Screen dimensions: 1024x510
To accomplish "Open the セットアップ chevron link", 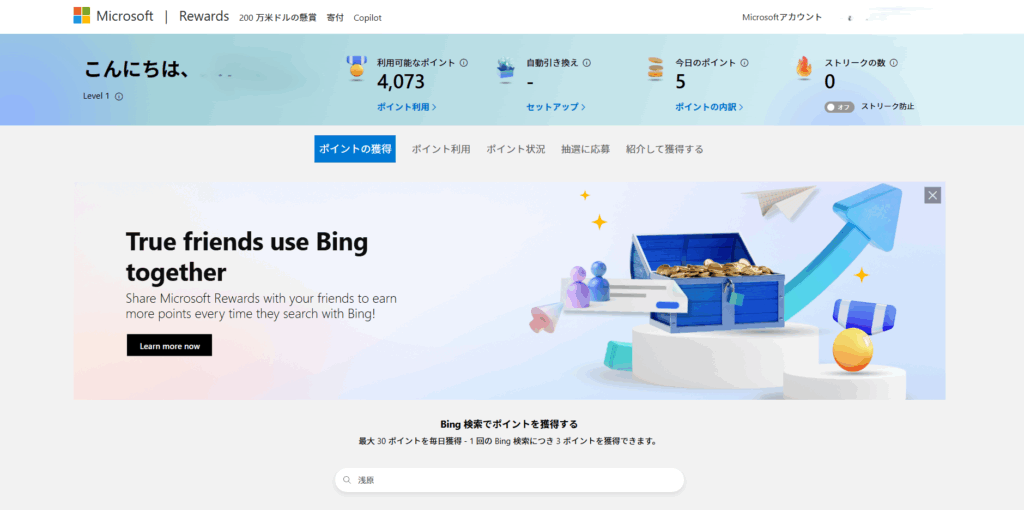I will click(x=555, y=107).
